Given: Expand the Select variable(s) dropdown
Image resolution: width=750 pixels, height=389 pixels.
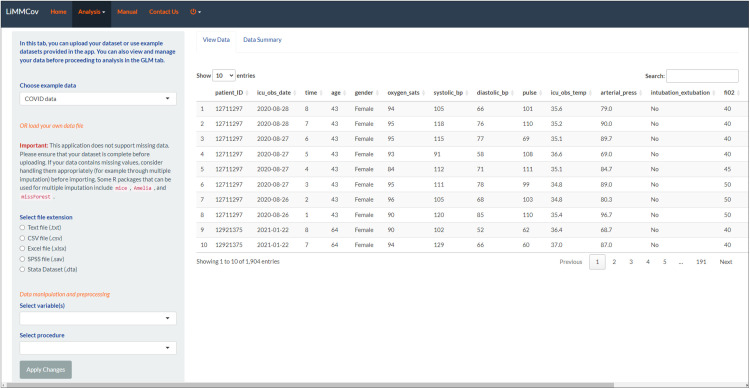Looking at the screenshot, I should (x=98, y=319).
